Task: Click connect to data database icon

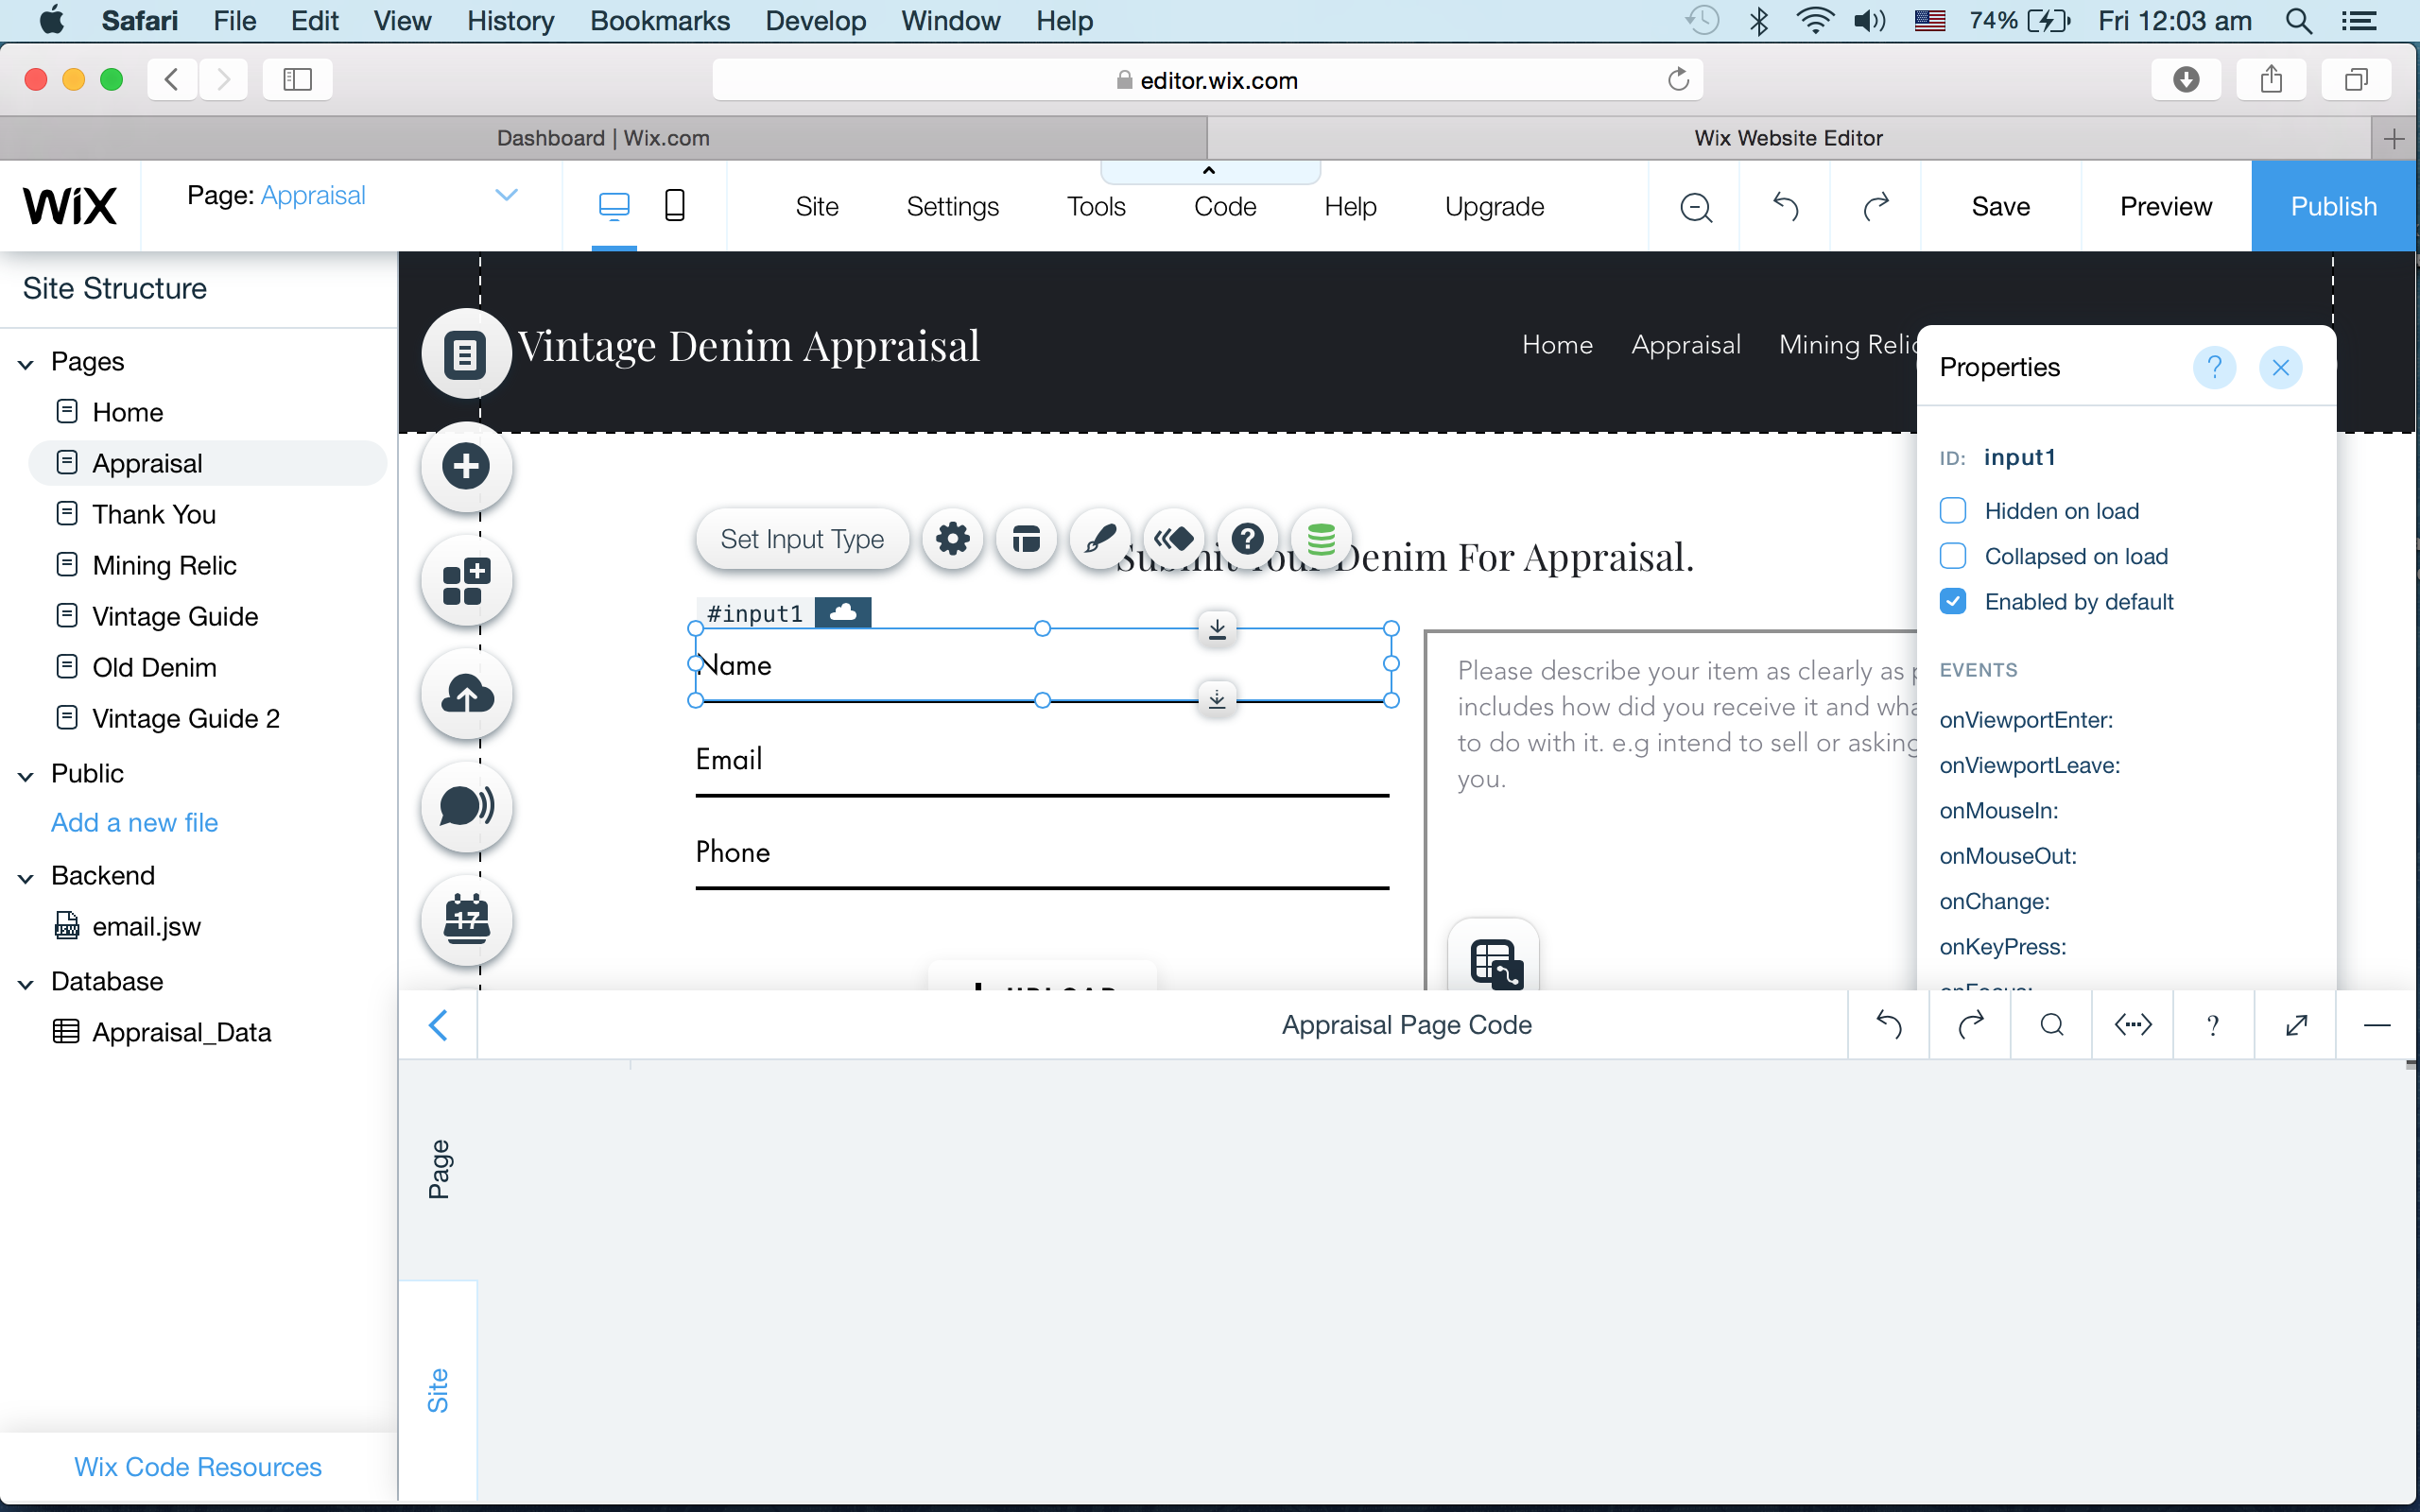Action: [1320, 539]
